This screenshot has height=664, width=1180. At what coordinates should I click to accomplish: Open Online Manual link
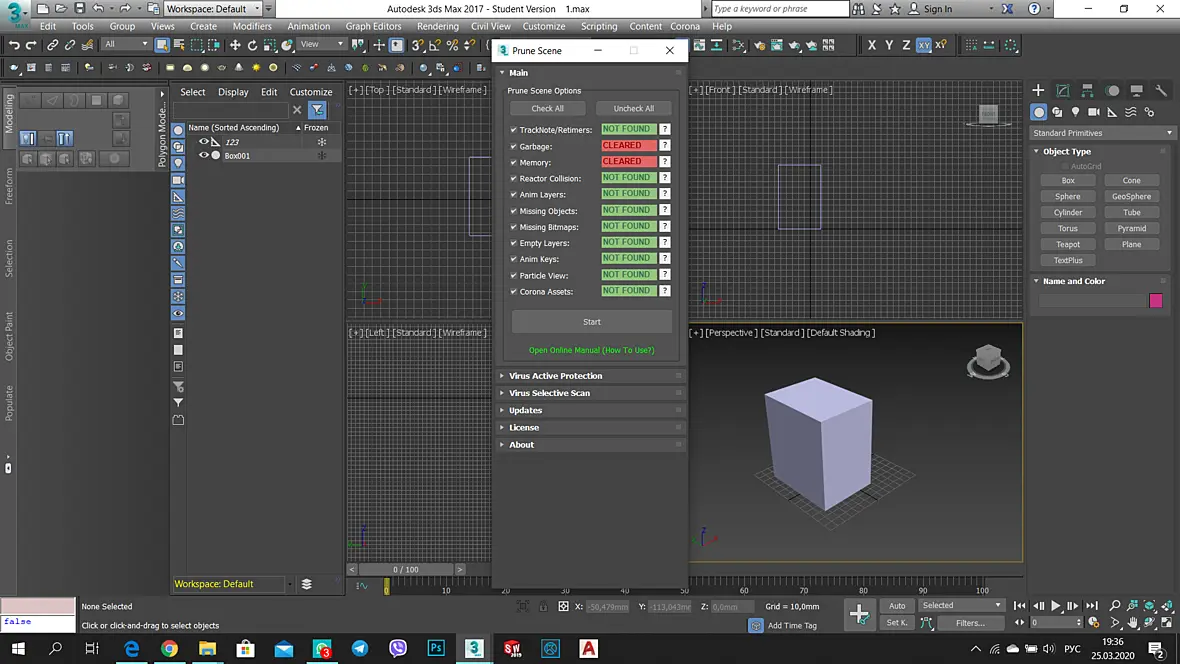pos(592,350)
